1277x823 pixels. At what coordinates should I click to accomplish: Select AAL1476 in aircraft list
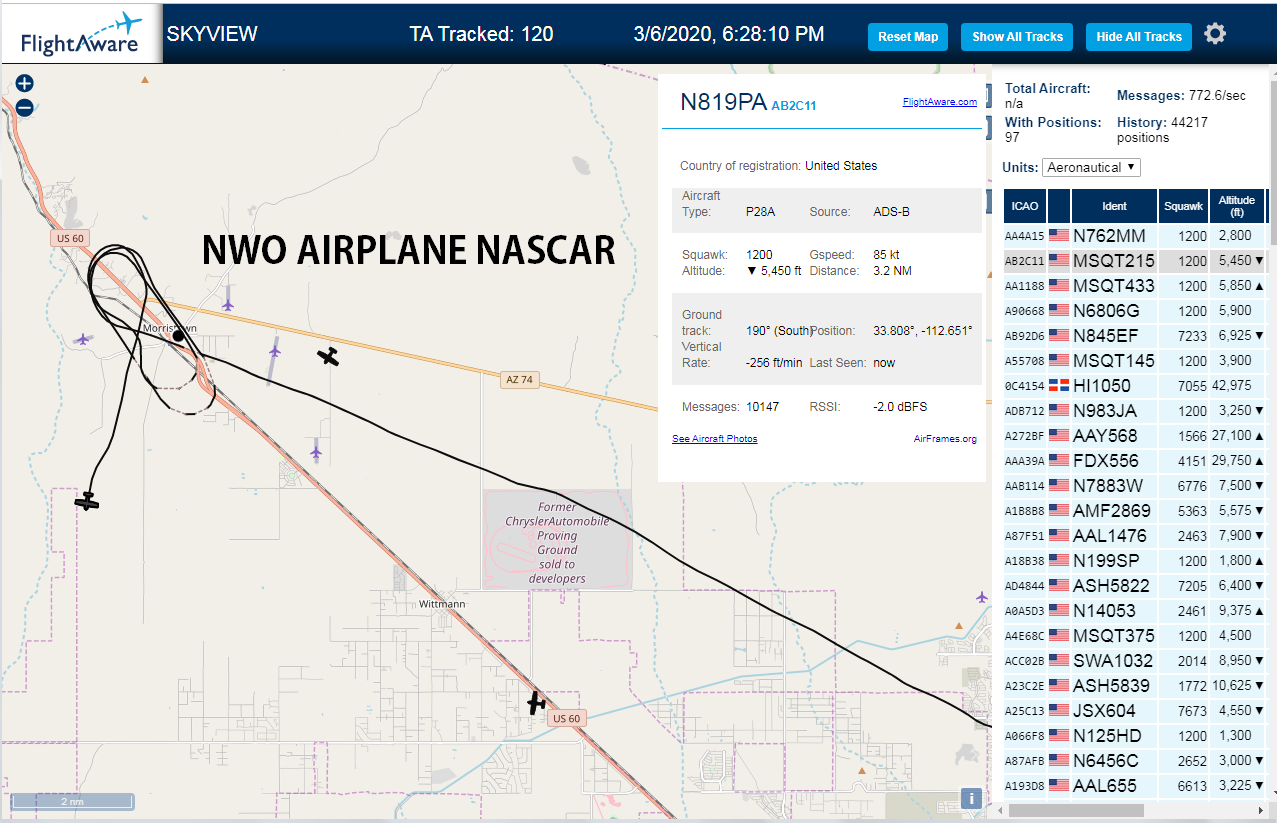pyautogui.click(x=1135, y=536)
